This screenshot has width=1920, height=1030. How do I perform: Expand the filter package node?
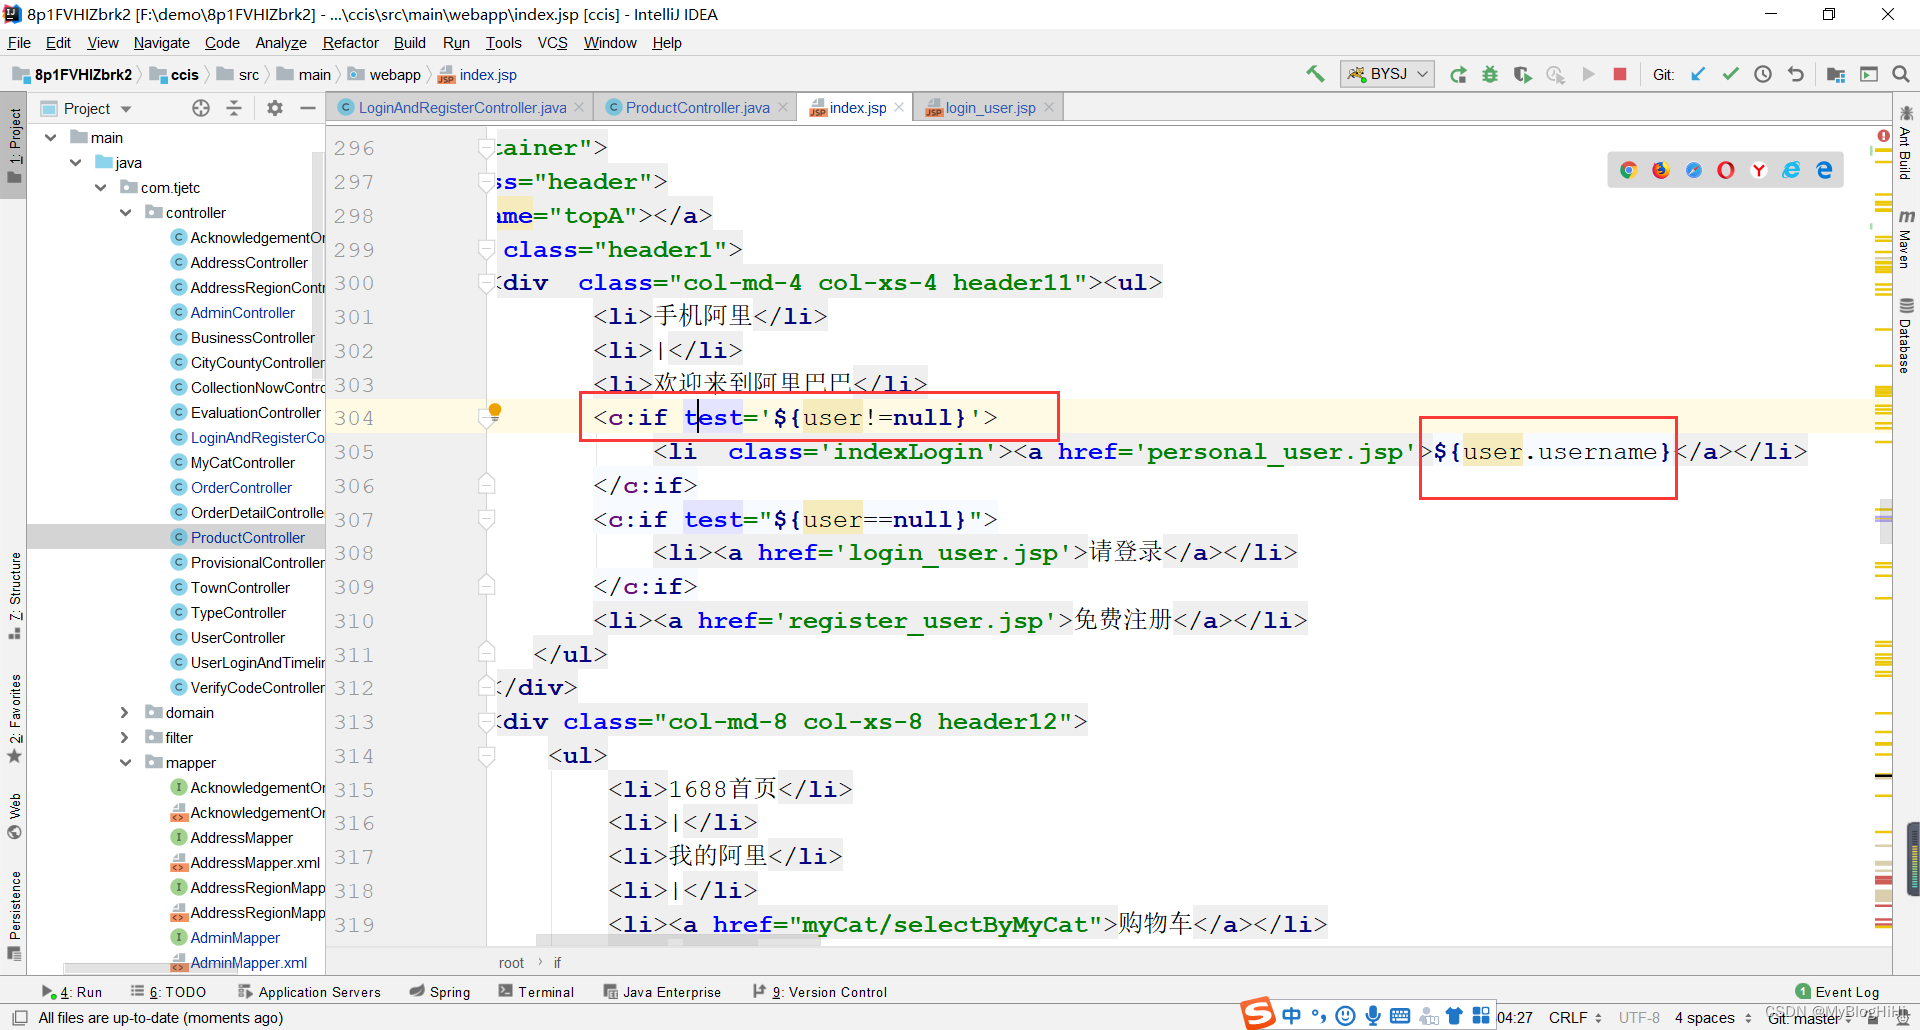click(x=124, y=738)
